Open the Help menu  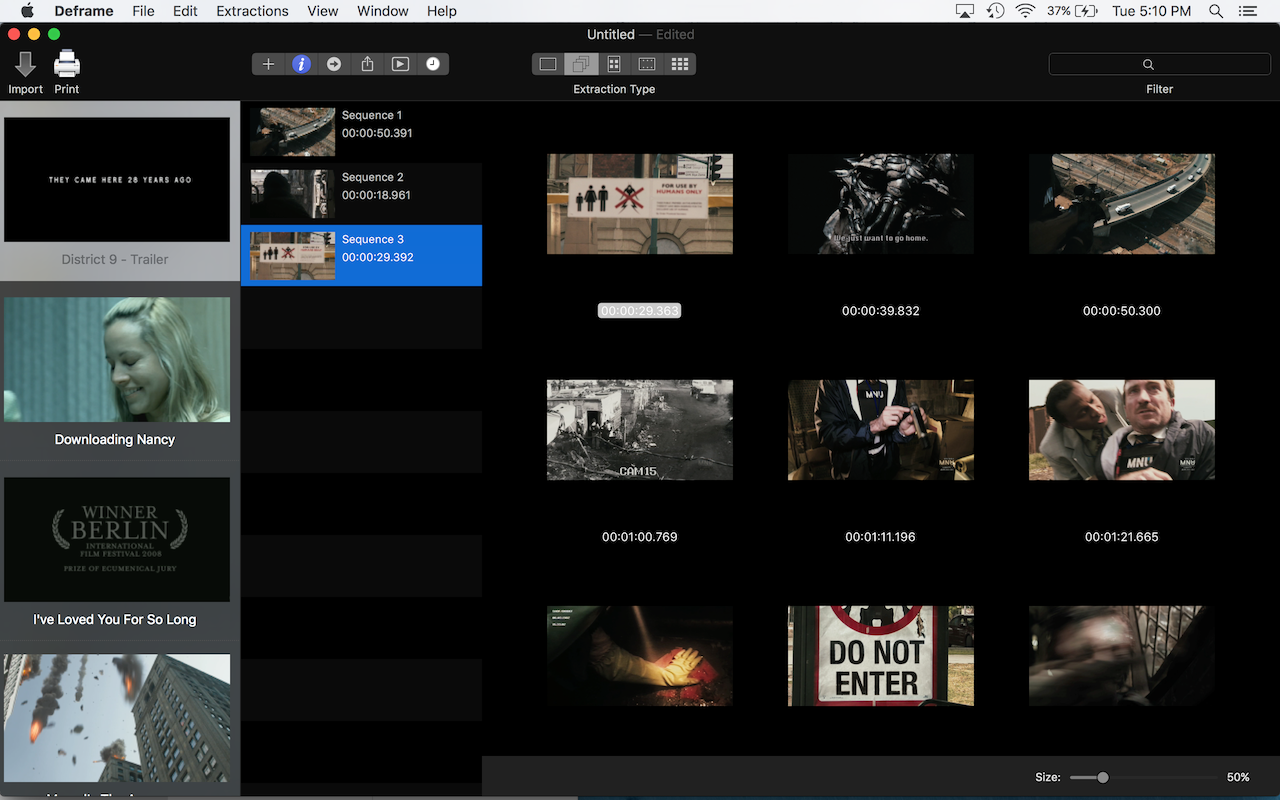point(441,11)
